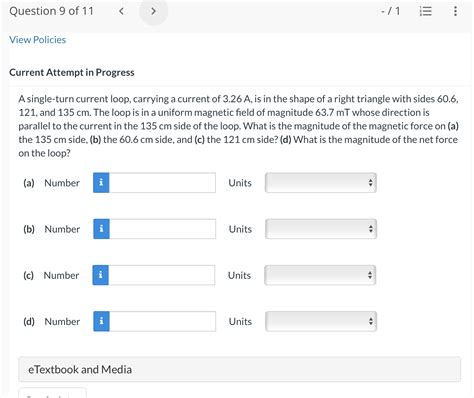Focus the Number field for part (a)

point(162,183)
